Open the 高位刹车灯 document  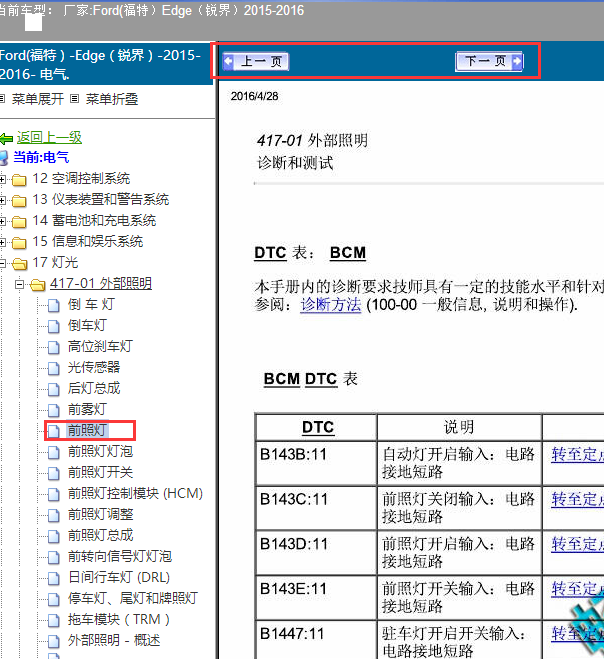(x=100, y=347)
